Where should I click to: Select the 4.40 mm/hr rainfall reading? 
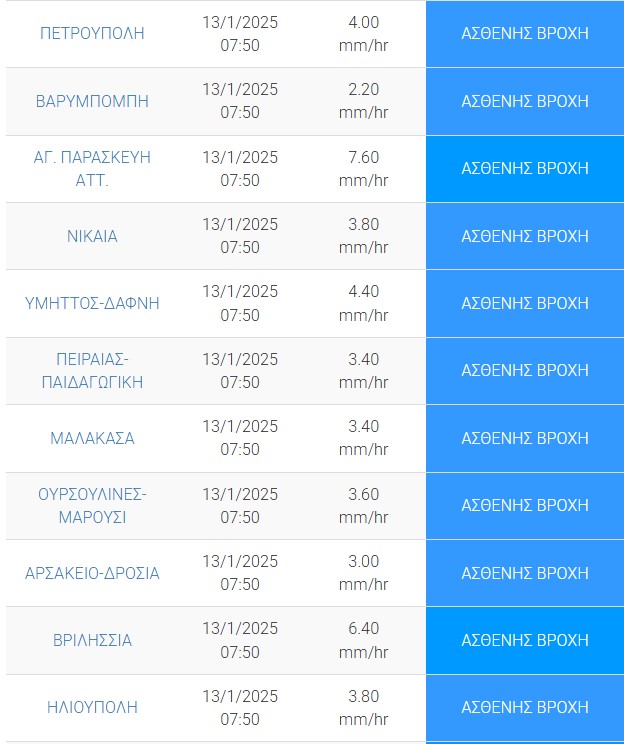click(363, 303)
